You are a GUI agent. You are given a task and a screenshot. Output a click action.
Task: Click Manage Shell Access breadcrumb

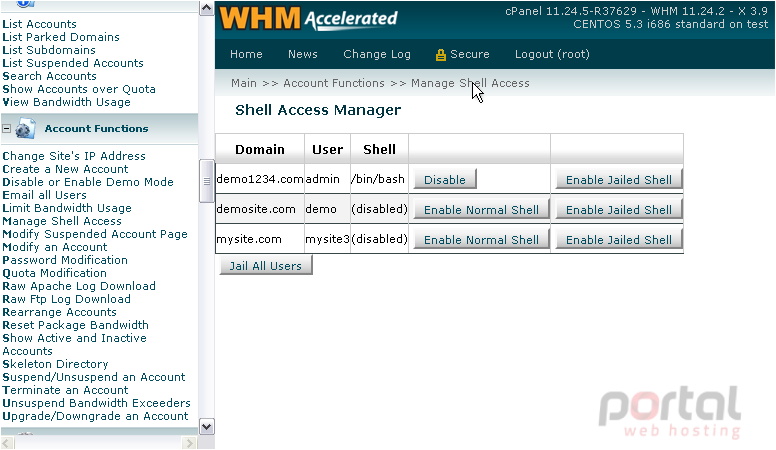coord(470,83)
